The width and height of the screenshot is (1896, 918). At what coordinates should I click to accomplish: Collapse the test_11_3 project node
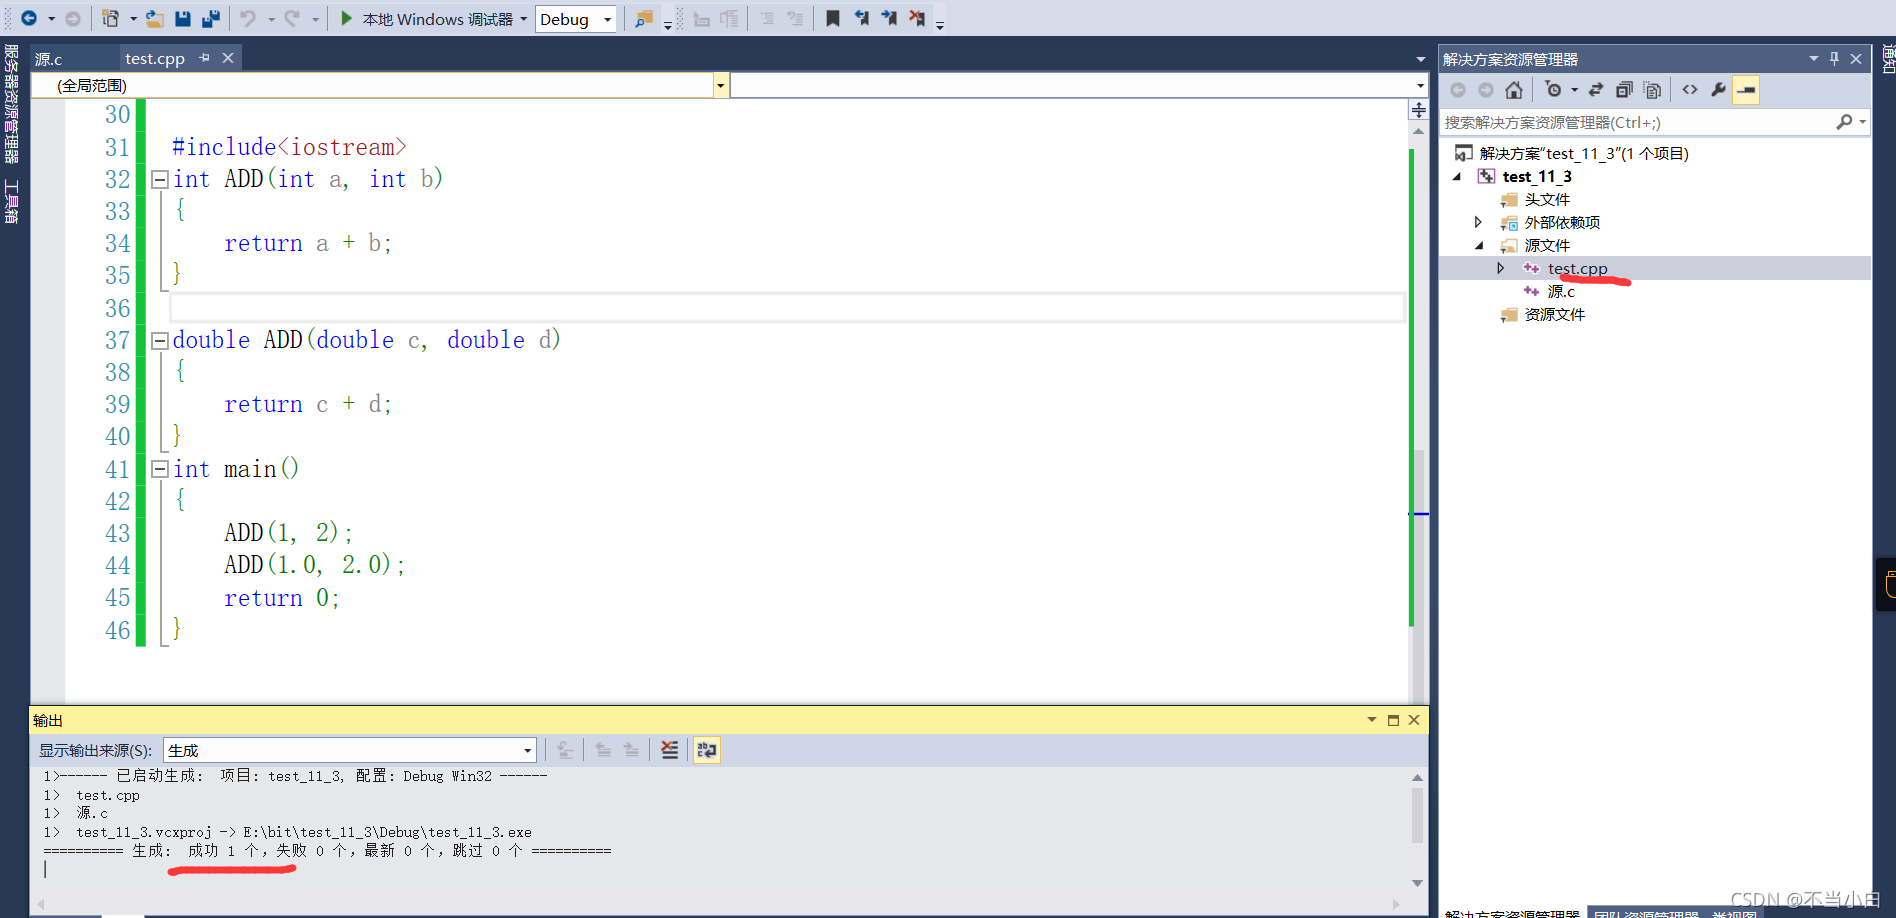coord(1457,177)
